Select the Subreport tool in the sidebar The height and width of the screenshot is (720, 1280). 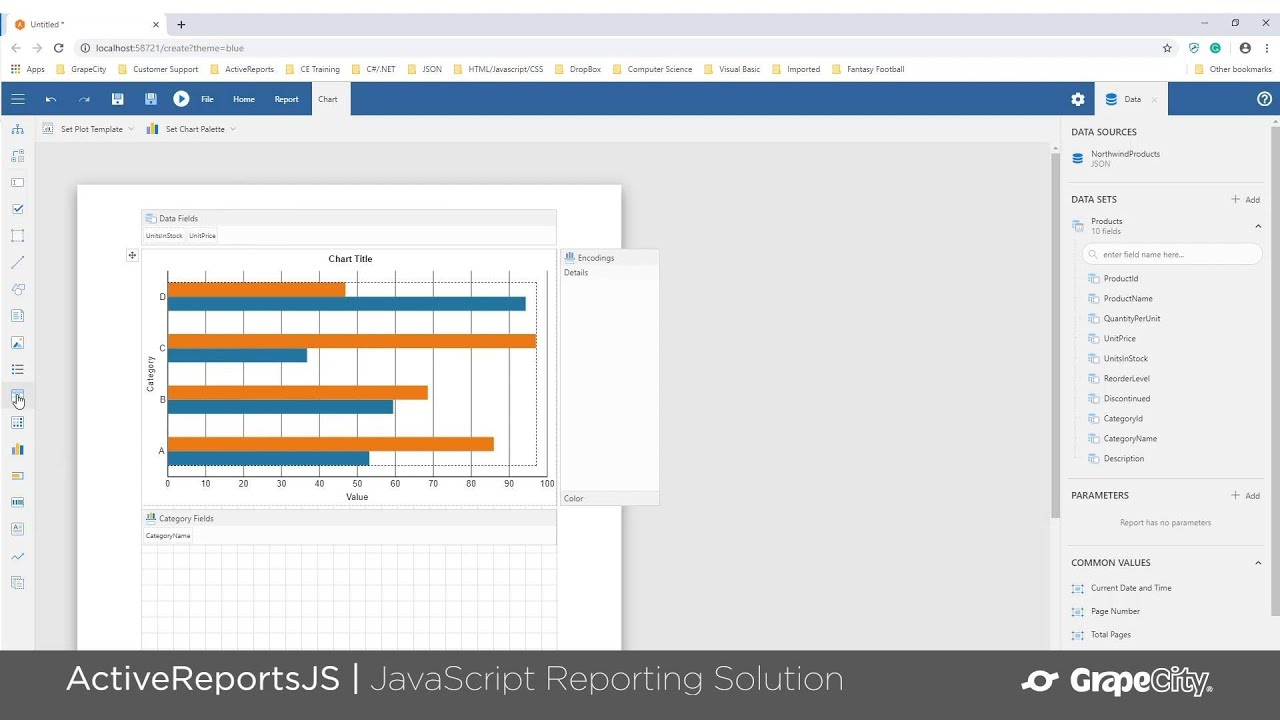(x=17, y=583)
